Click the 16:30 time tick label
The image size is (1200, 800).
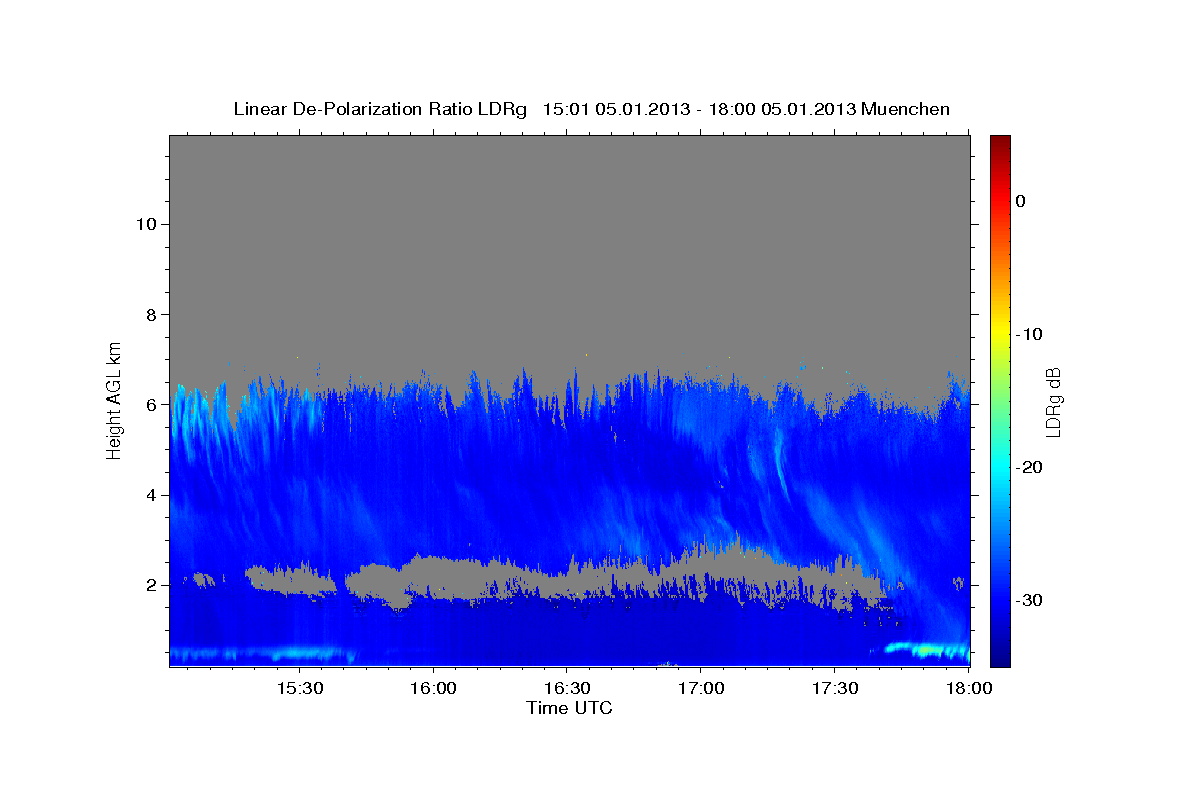click(567, 689)
